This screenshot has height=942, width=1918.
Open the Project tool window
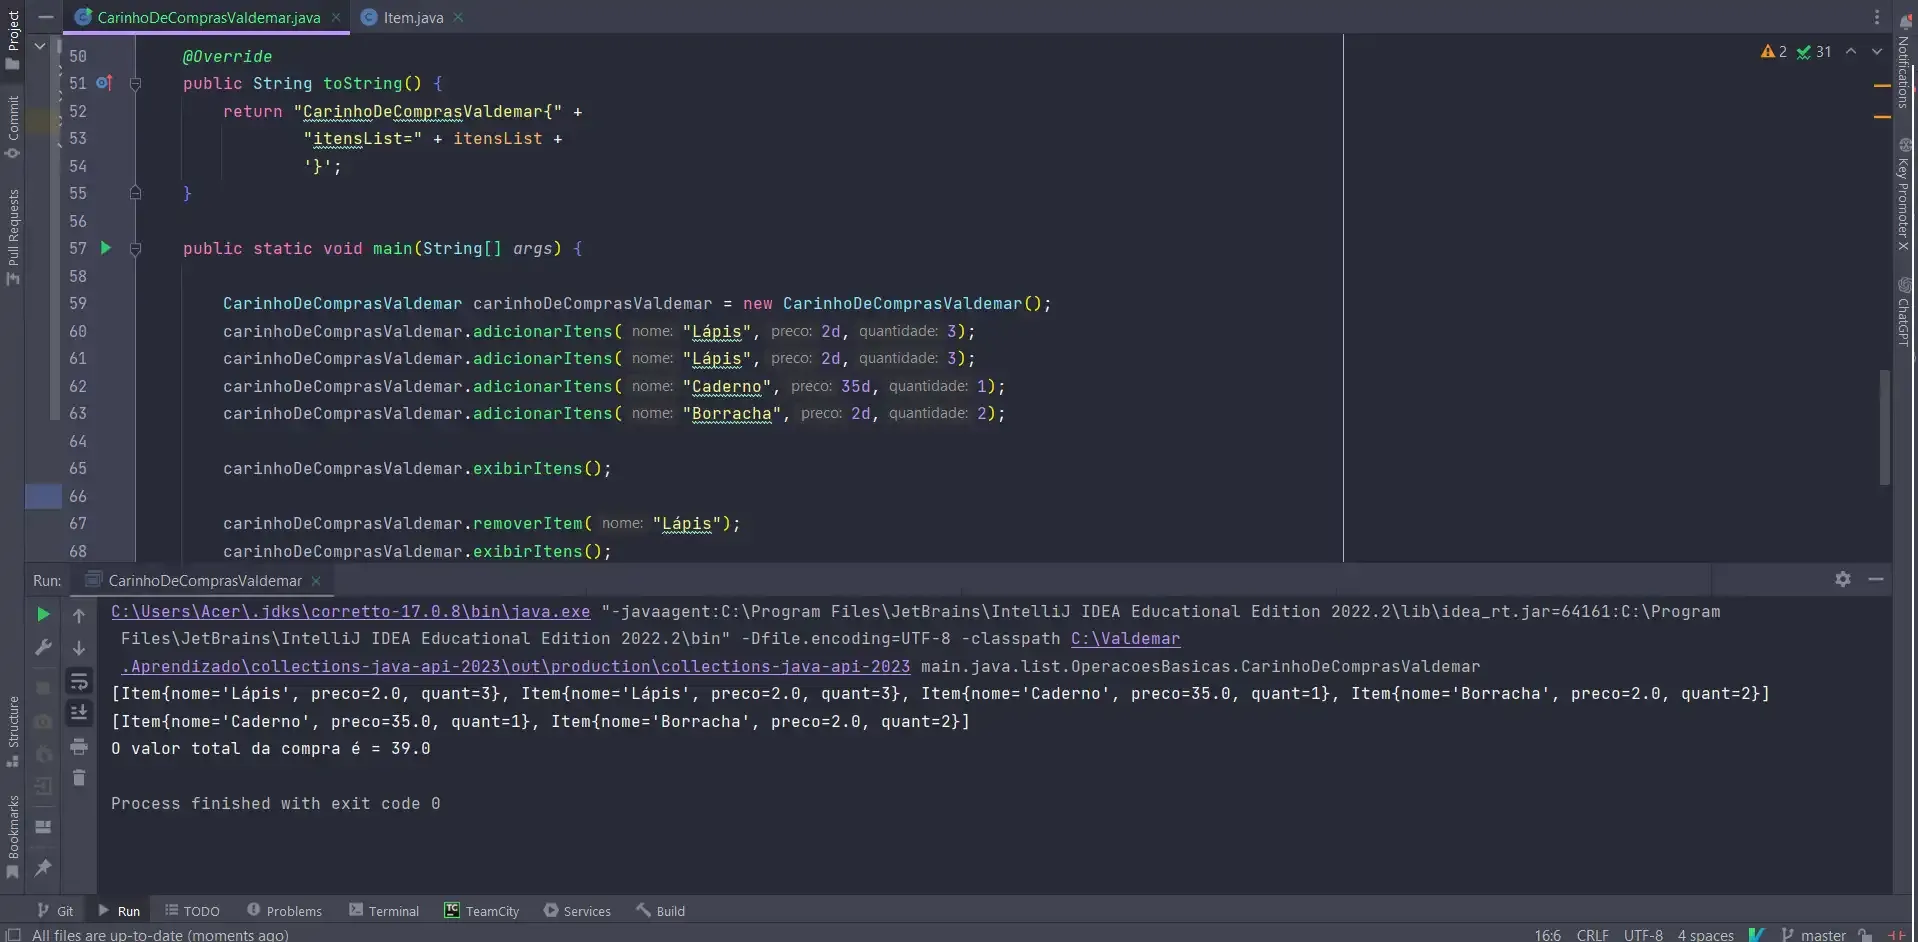point(13,40)
